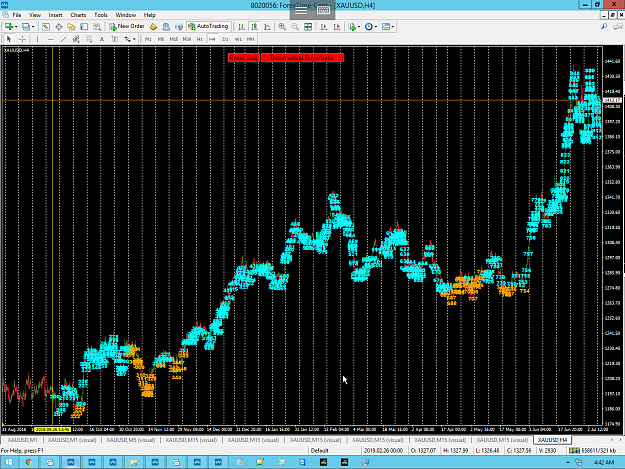The height and width of the screenshot is (469, 625).
Task: Open the Insert menu
Action: click(x=55, y=15)
